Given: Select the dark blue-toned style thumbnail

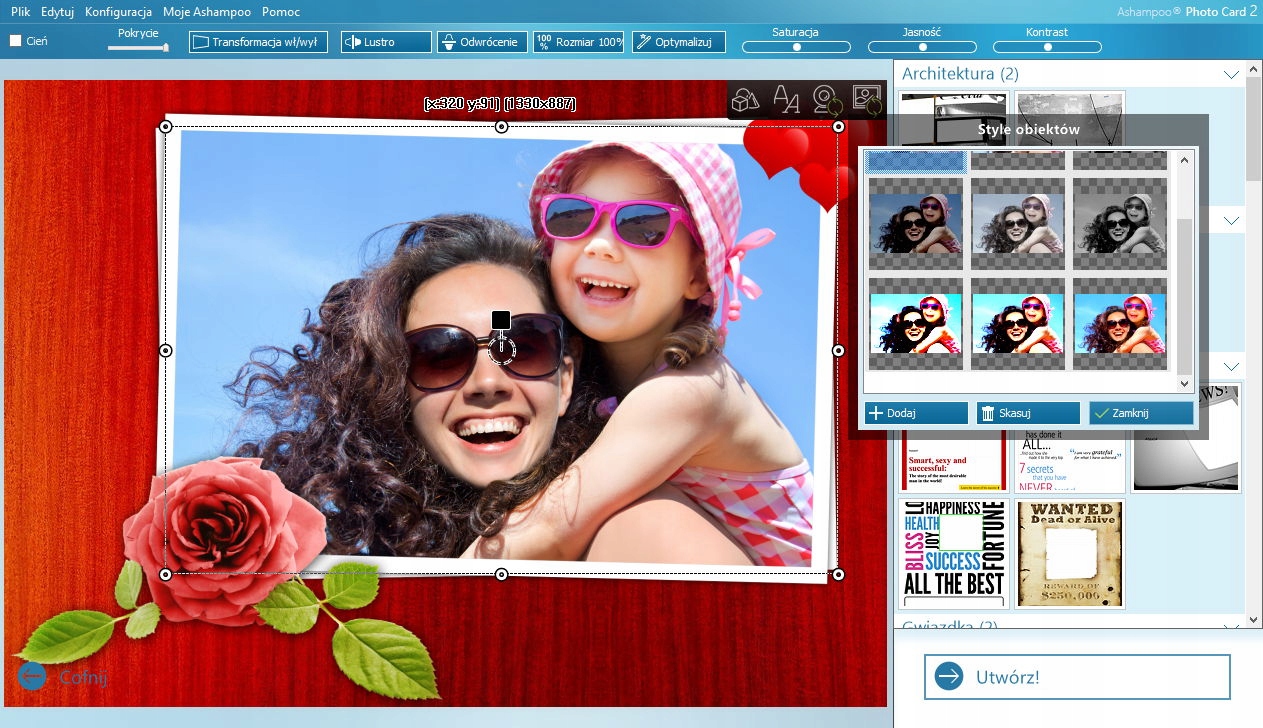Looking at the screenshot, I should (916, 224).
